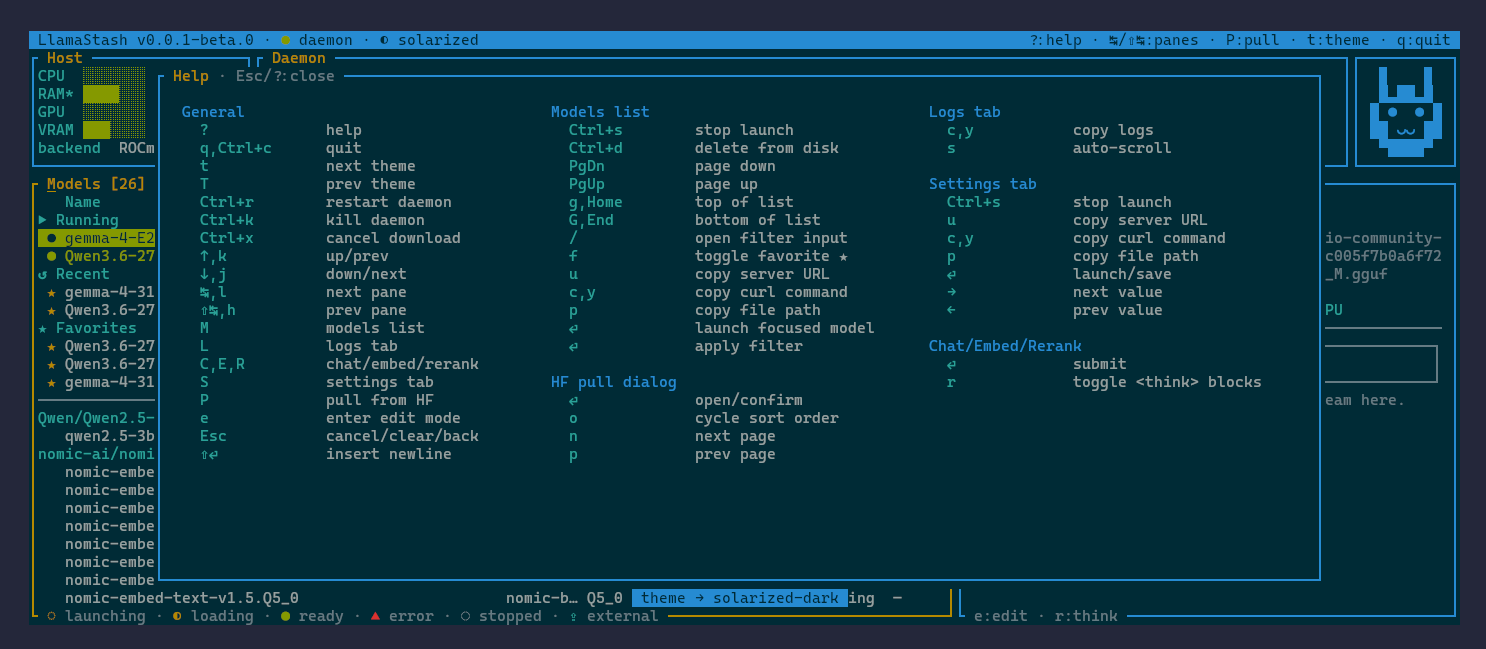
Task: Click the 'cancel download' help entry
Action: click(393, 238)
